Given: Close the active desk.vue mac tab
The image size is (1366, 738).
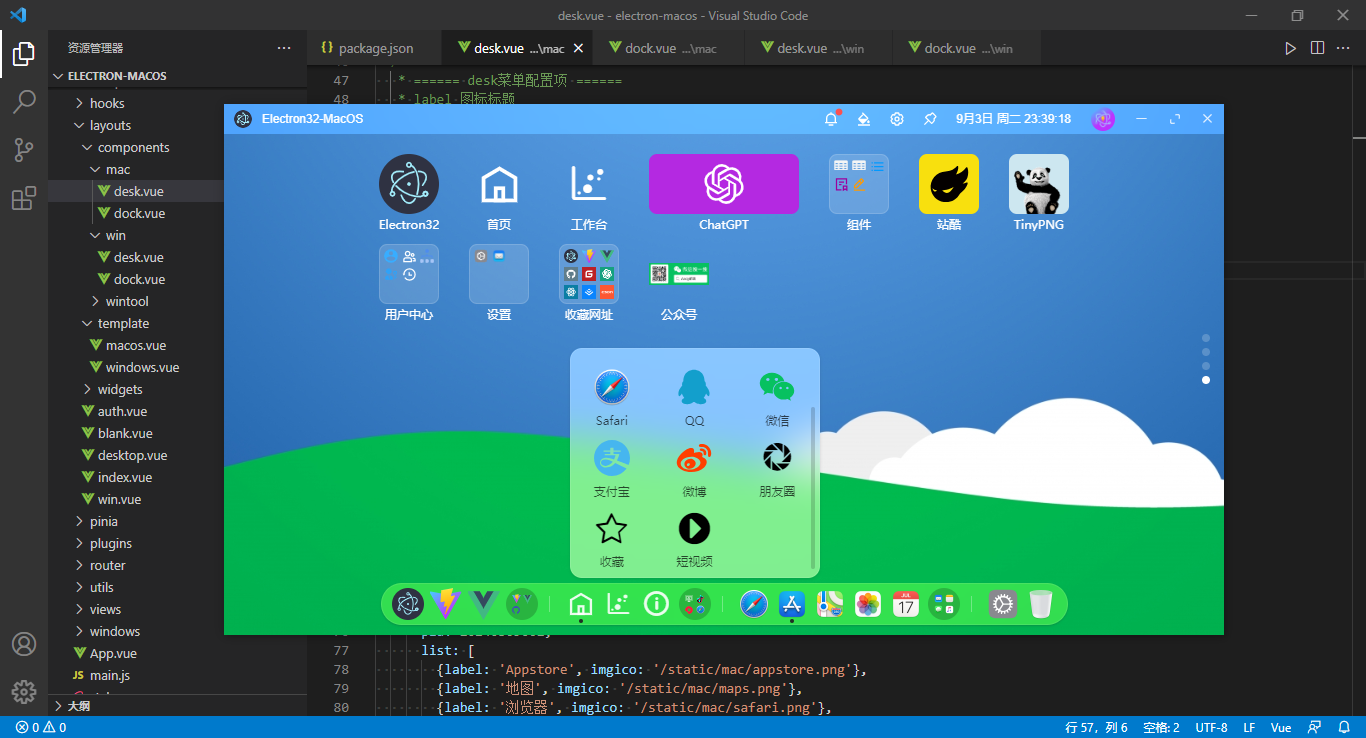Looking at the screenshot, I should click(x=577, y=48).
